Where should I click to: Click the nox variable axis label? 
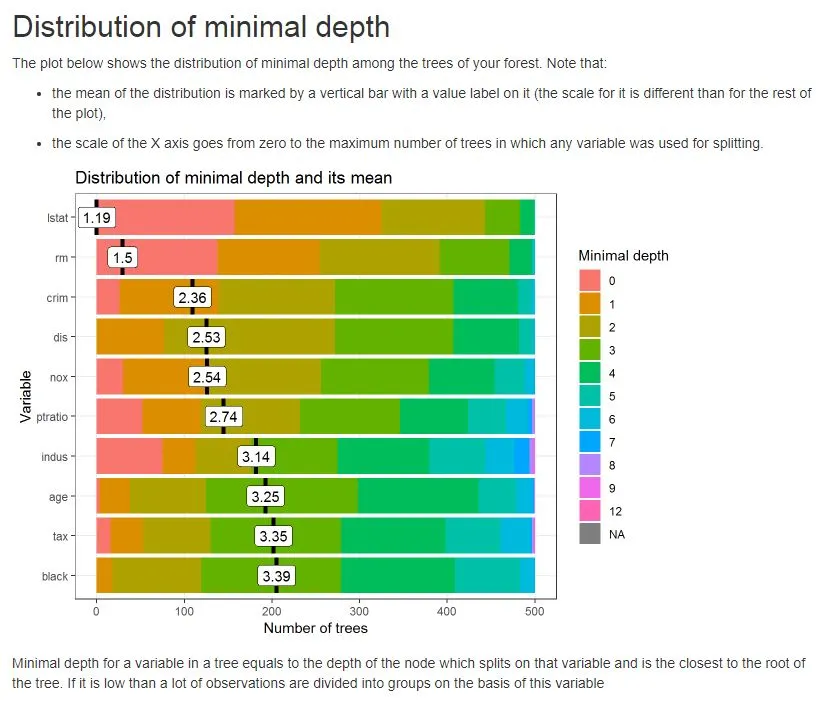click(x=59, y=377)
